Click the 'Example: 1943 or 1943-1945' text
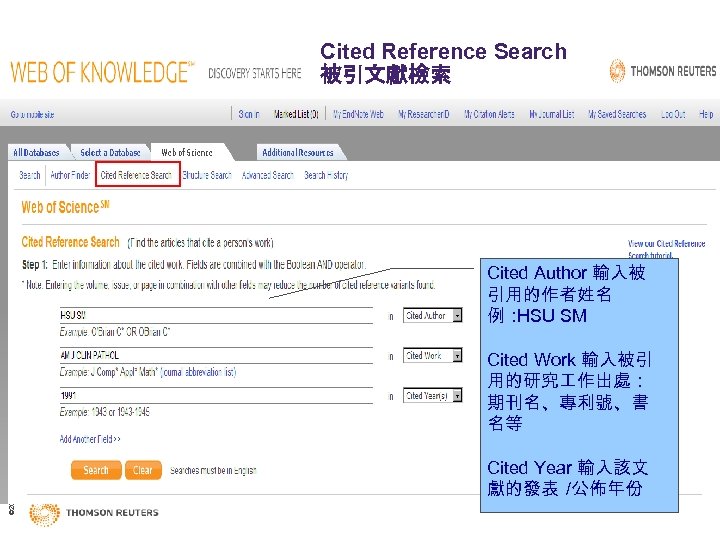Screen dimensions: 720x540 coord(104,412)
